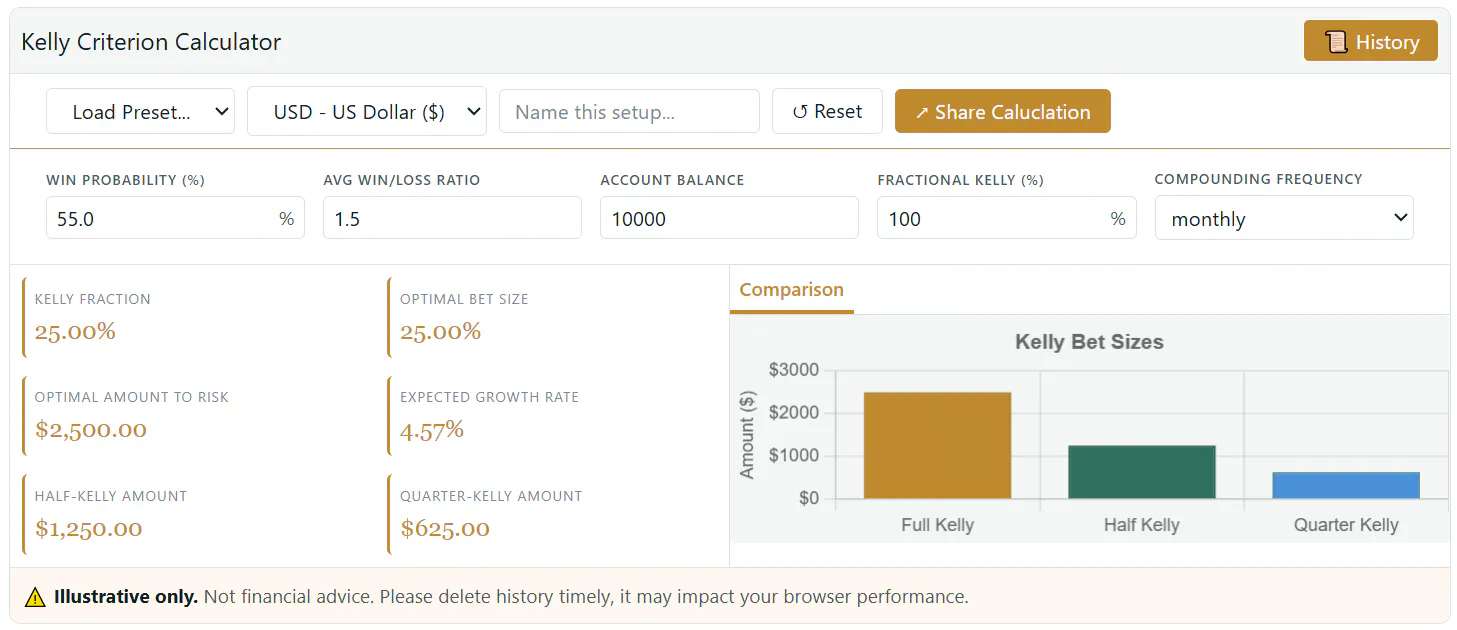Click the Kelly Bet Sizes chart title
Viewport: 1457px width, 630px height.
1089,342
